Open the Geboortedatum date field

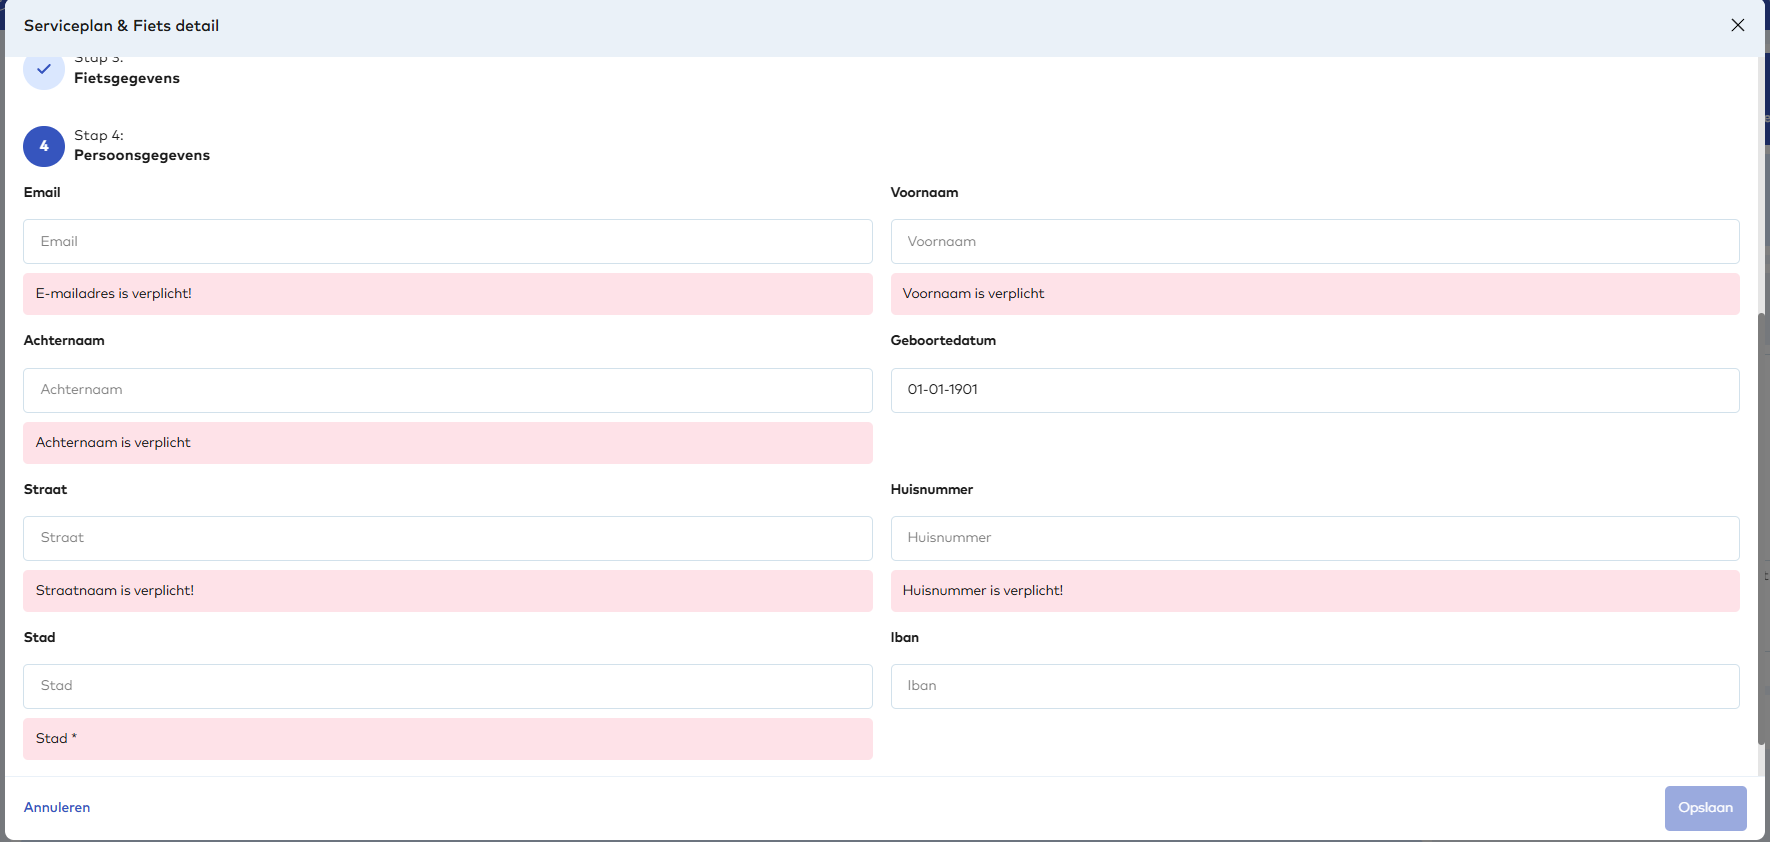1315,390
